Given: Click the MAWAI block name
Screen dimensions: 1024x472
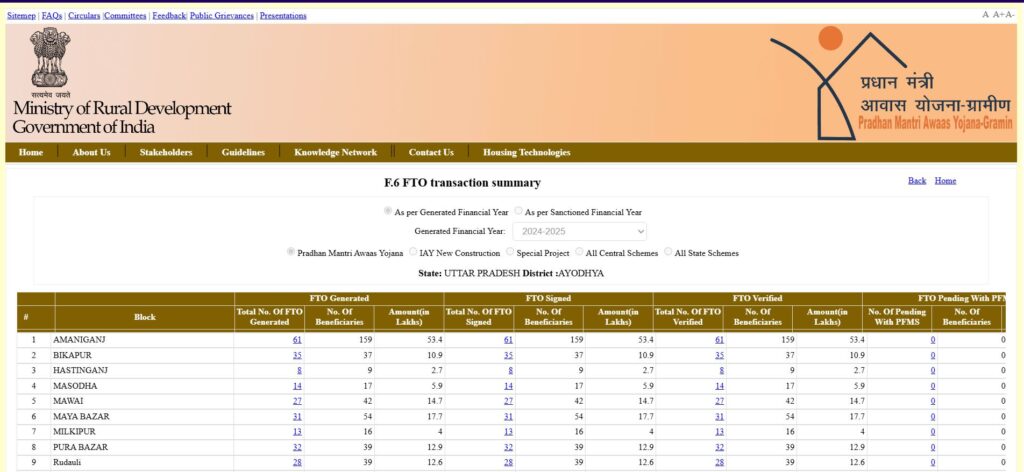Looking at the screenshot, I should [68, 401].
